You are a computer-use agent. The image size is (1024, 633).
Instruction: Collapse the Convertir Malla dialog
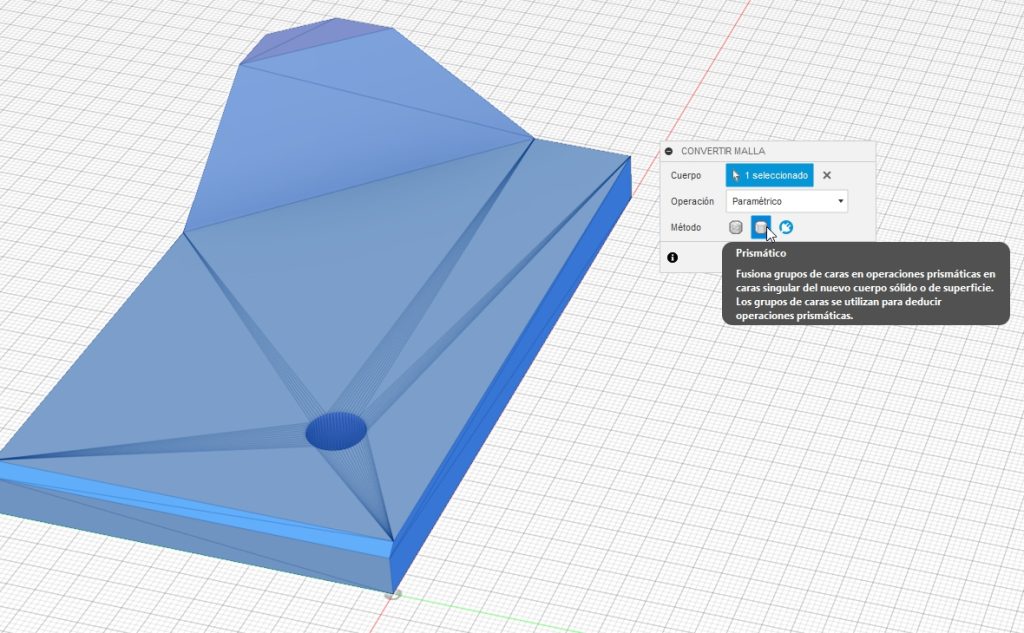669,151
